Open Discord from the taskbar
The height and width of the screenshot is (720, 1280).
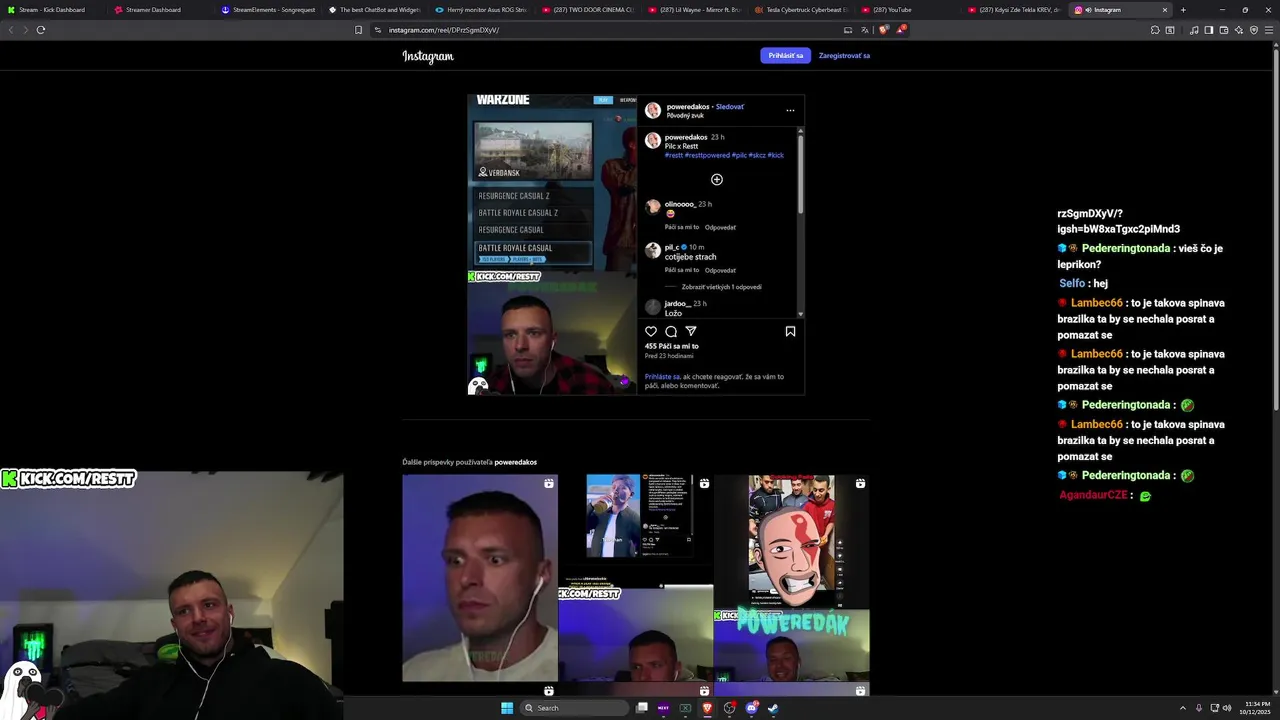(751, 708)
